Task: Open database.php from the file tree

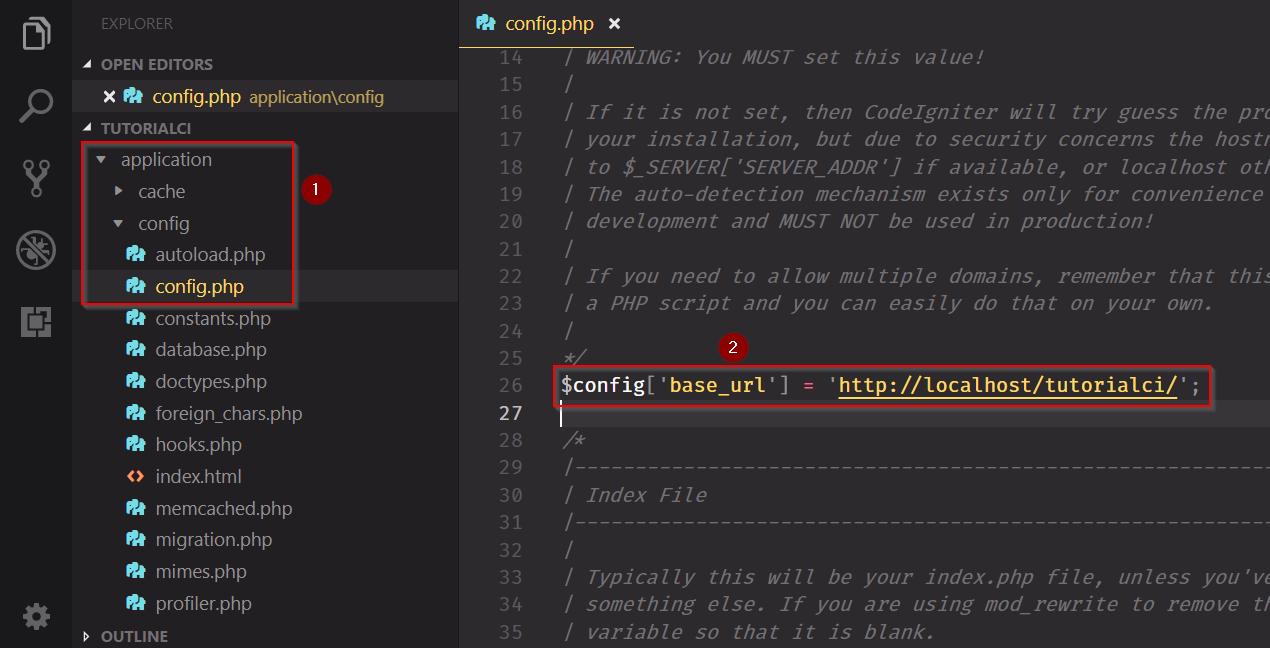Action: coord(211,350)
